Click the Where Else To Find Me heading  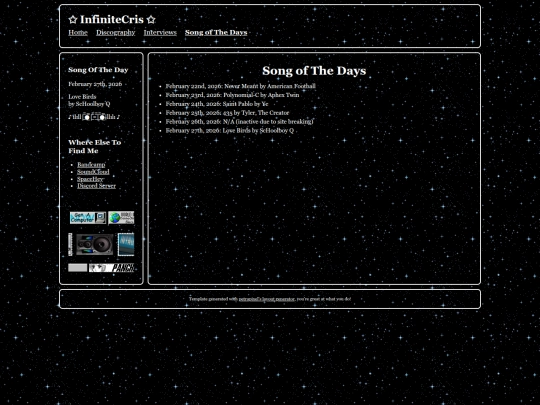coord(95,147)
